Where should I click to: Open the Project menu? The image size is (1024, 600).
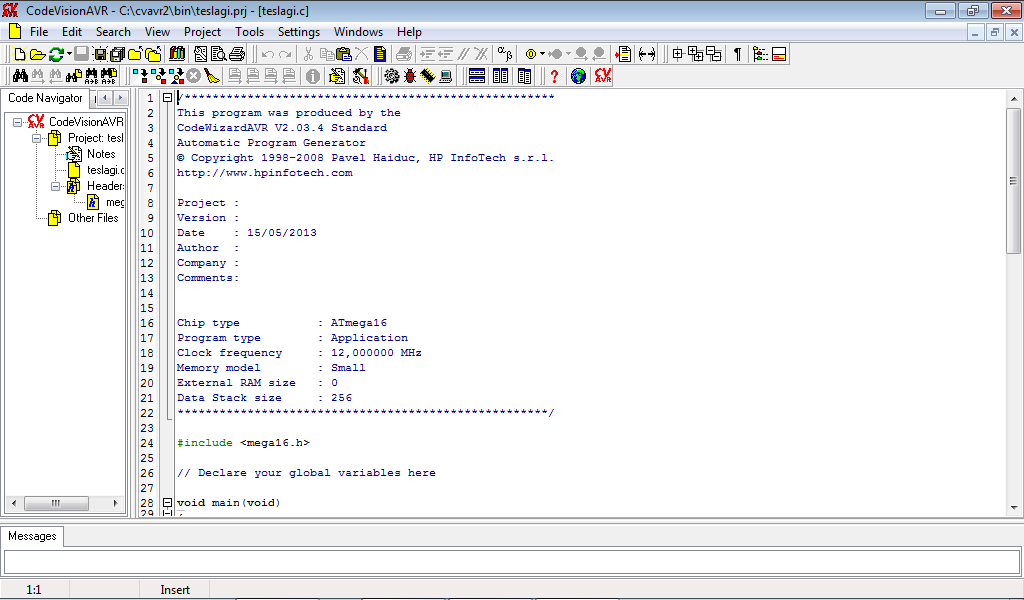(x=202, y=32)
